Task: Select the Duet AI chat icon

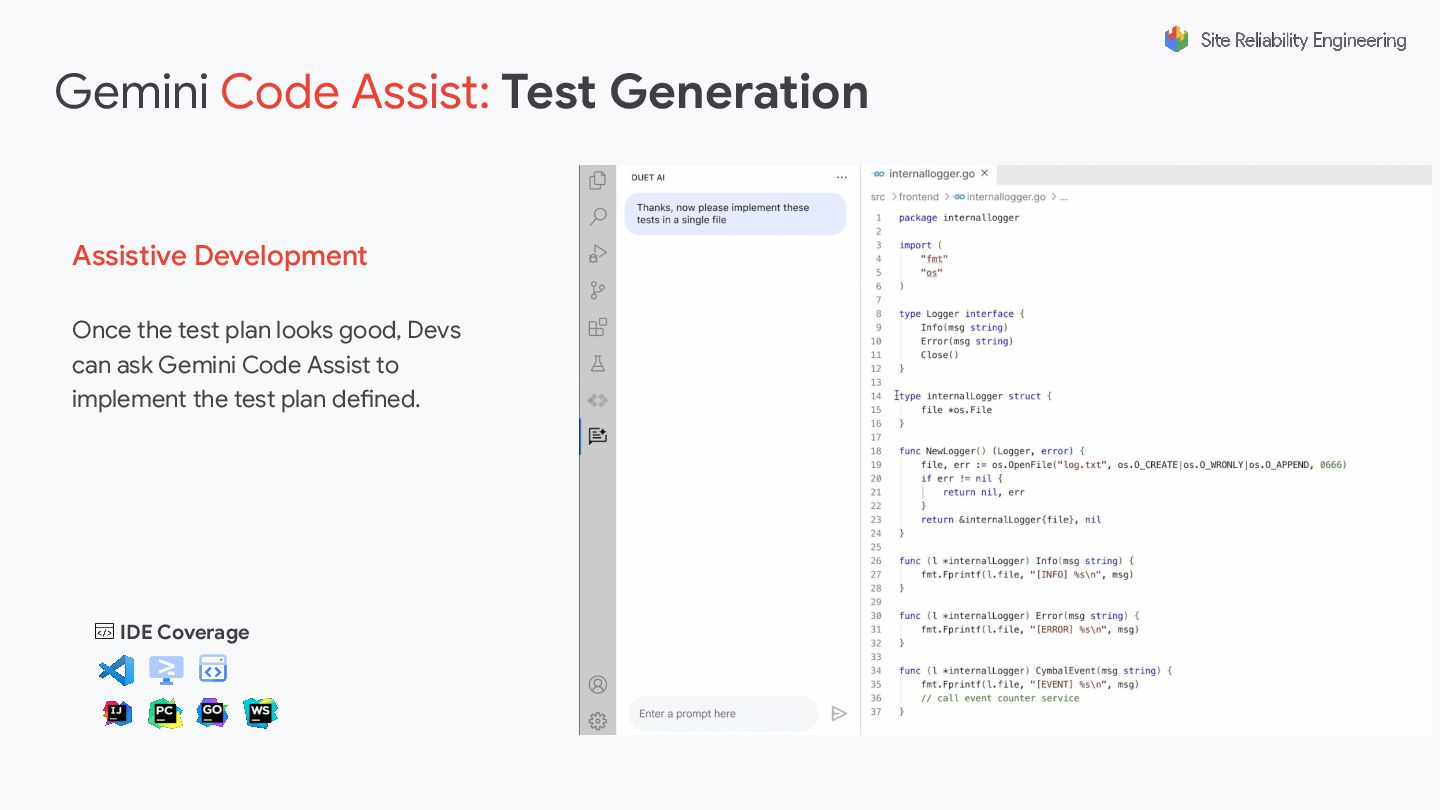Action: 598,436
